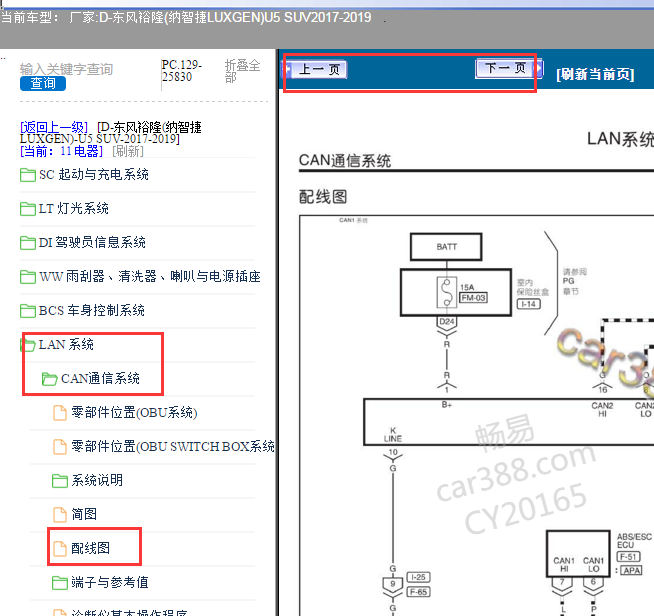Image resolution: width=654 pixels, height=616 pixels.
Task: Click the APA label near ABS/ESC ECU
Action: coord(632,571)
